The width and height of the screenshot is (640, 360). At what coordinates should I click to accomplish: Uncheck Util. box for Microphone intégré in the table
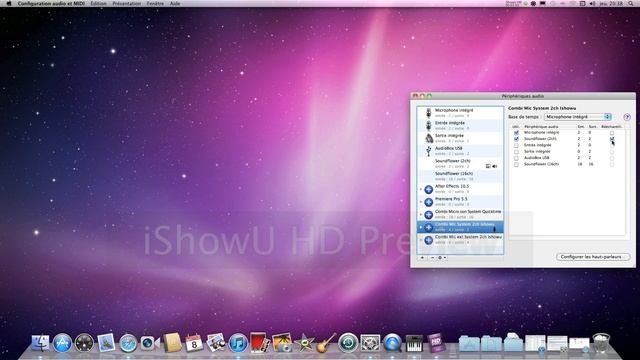tap(516, 133)
